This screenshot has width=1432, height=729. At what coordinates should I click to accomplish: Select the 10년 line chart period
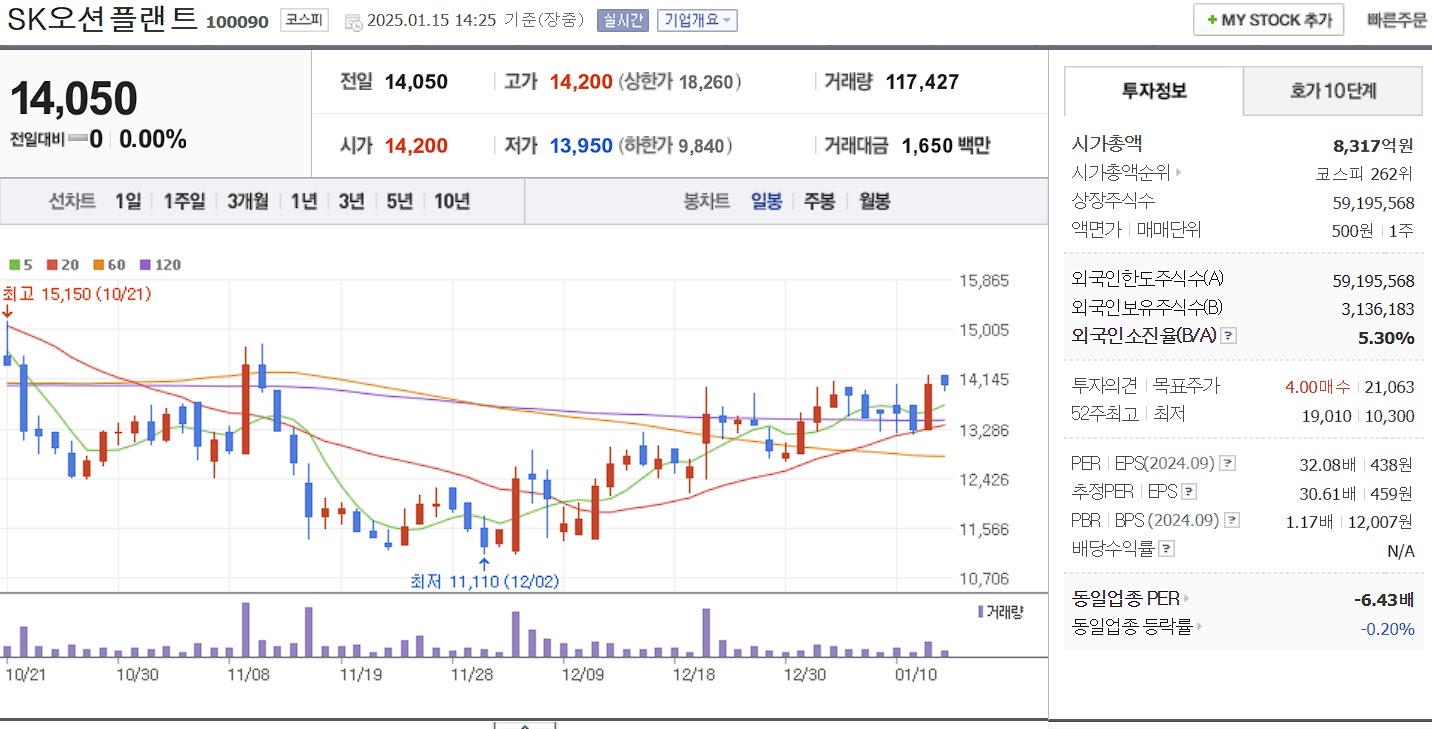point(452,201)
